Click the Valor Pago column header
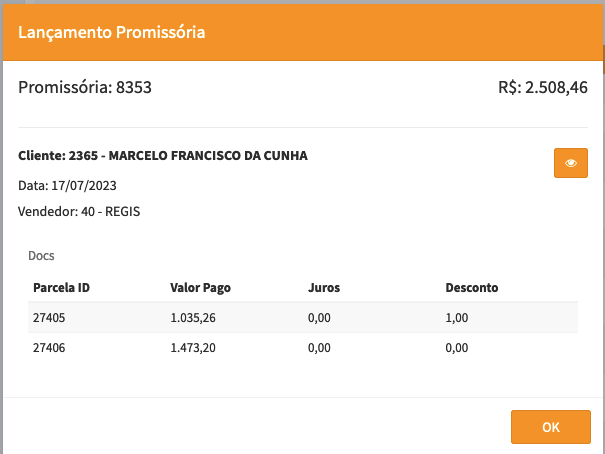Viewport: 605px width, 454px height. point(201,288)
